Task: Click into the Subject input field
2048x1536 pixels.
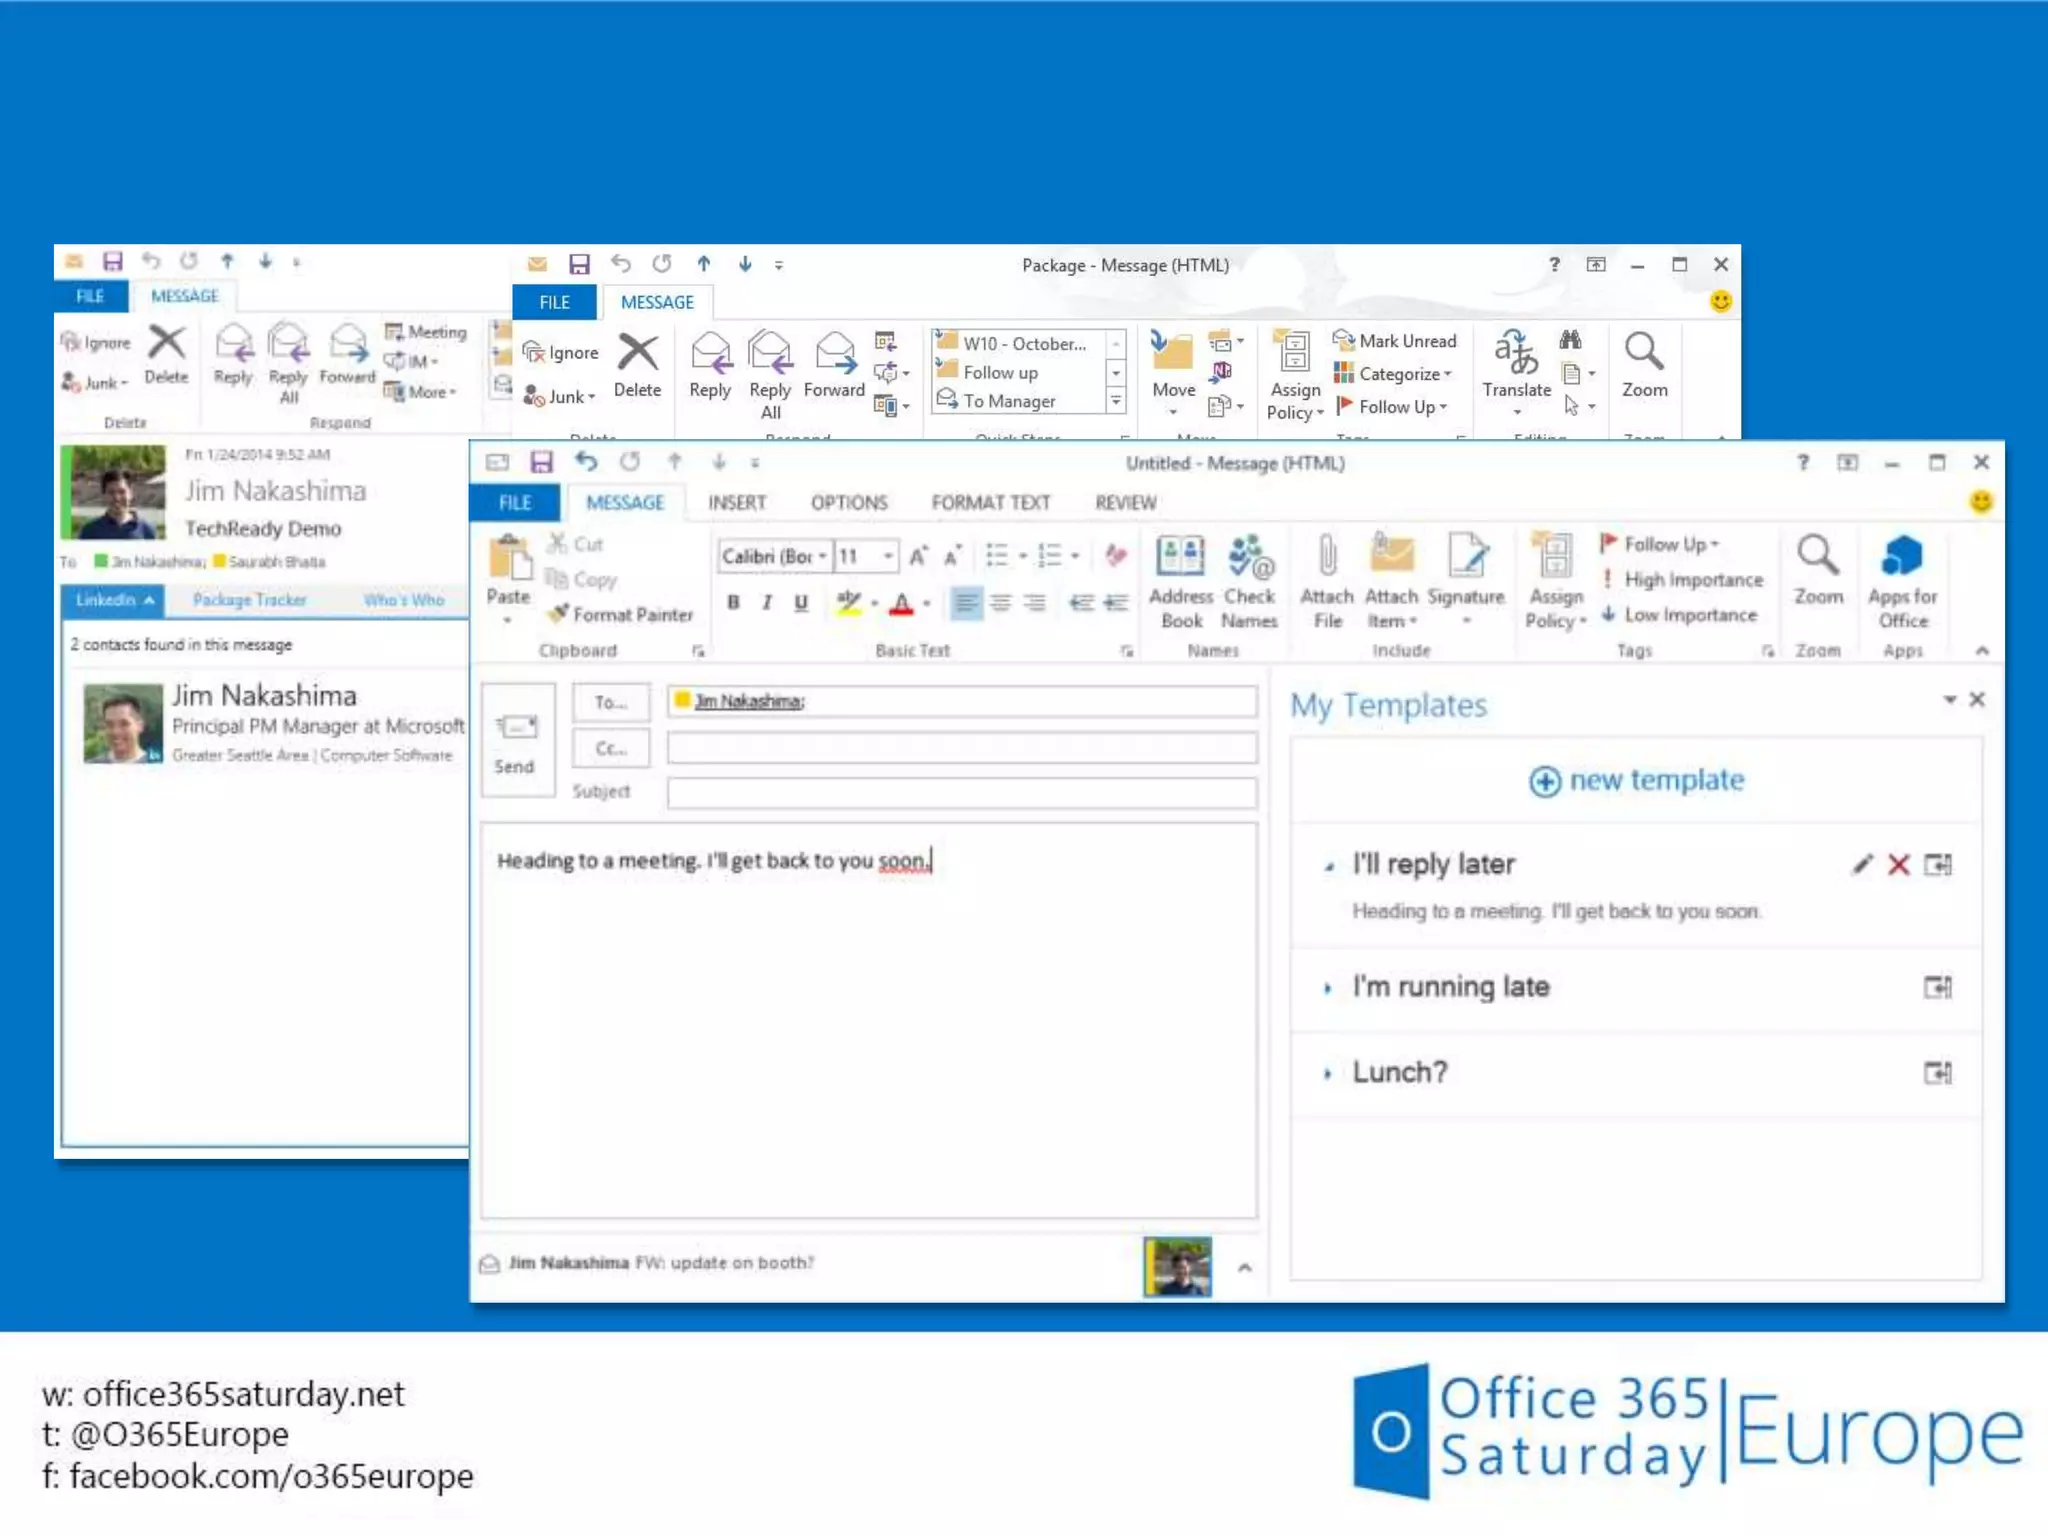Action: coord(961,793)
